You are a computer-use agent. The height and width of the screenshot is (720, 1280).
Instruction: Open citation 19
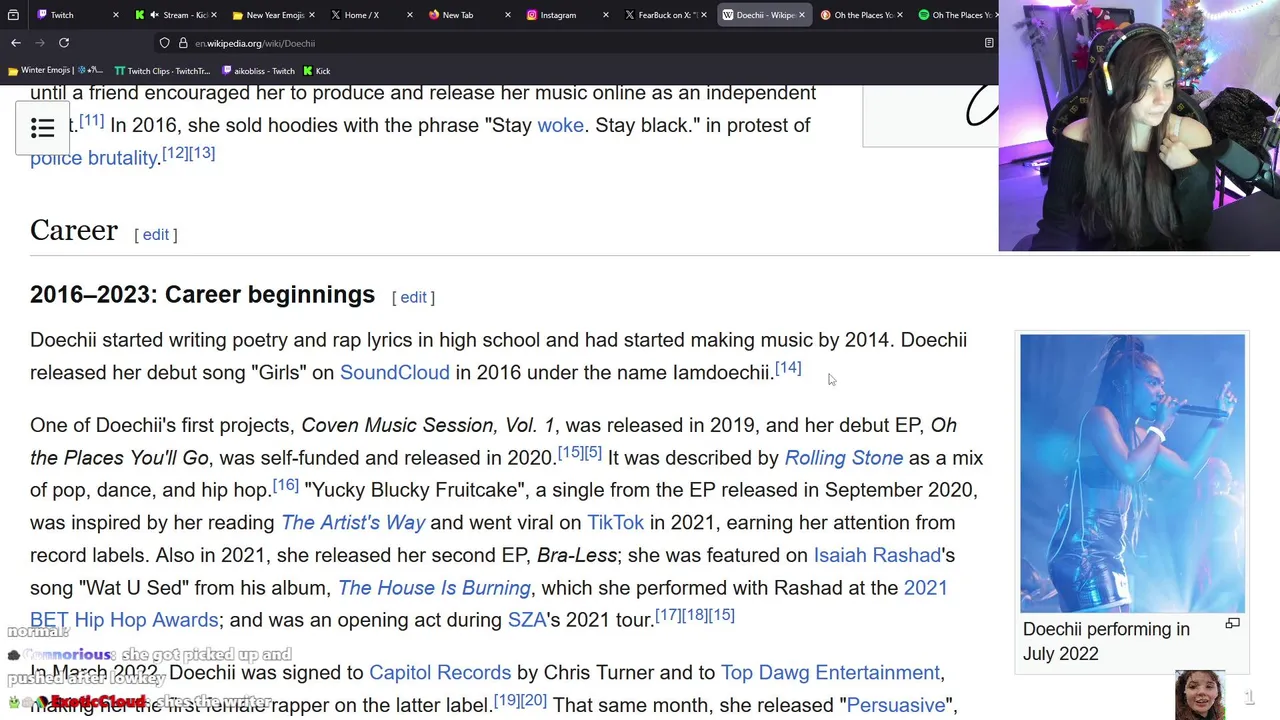507,700
